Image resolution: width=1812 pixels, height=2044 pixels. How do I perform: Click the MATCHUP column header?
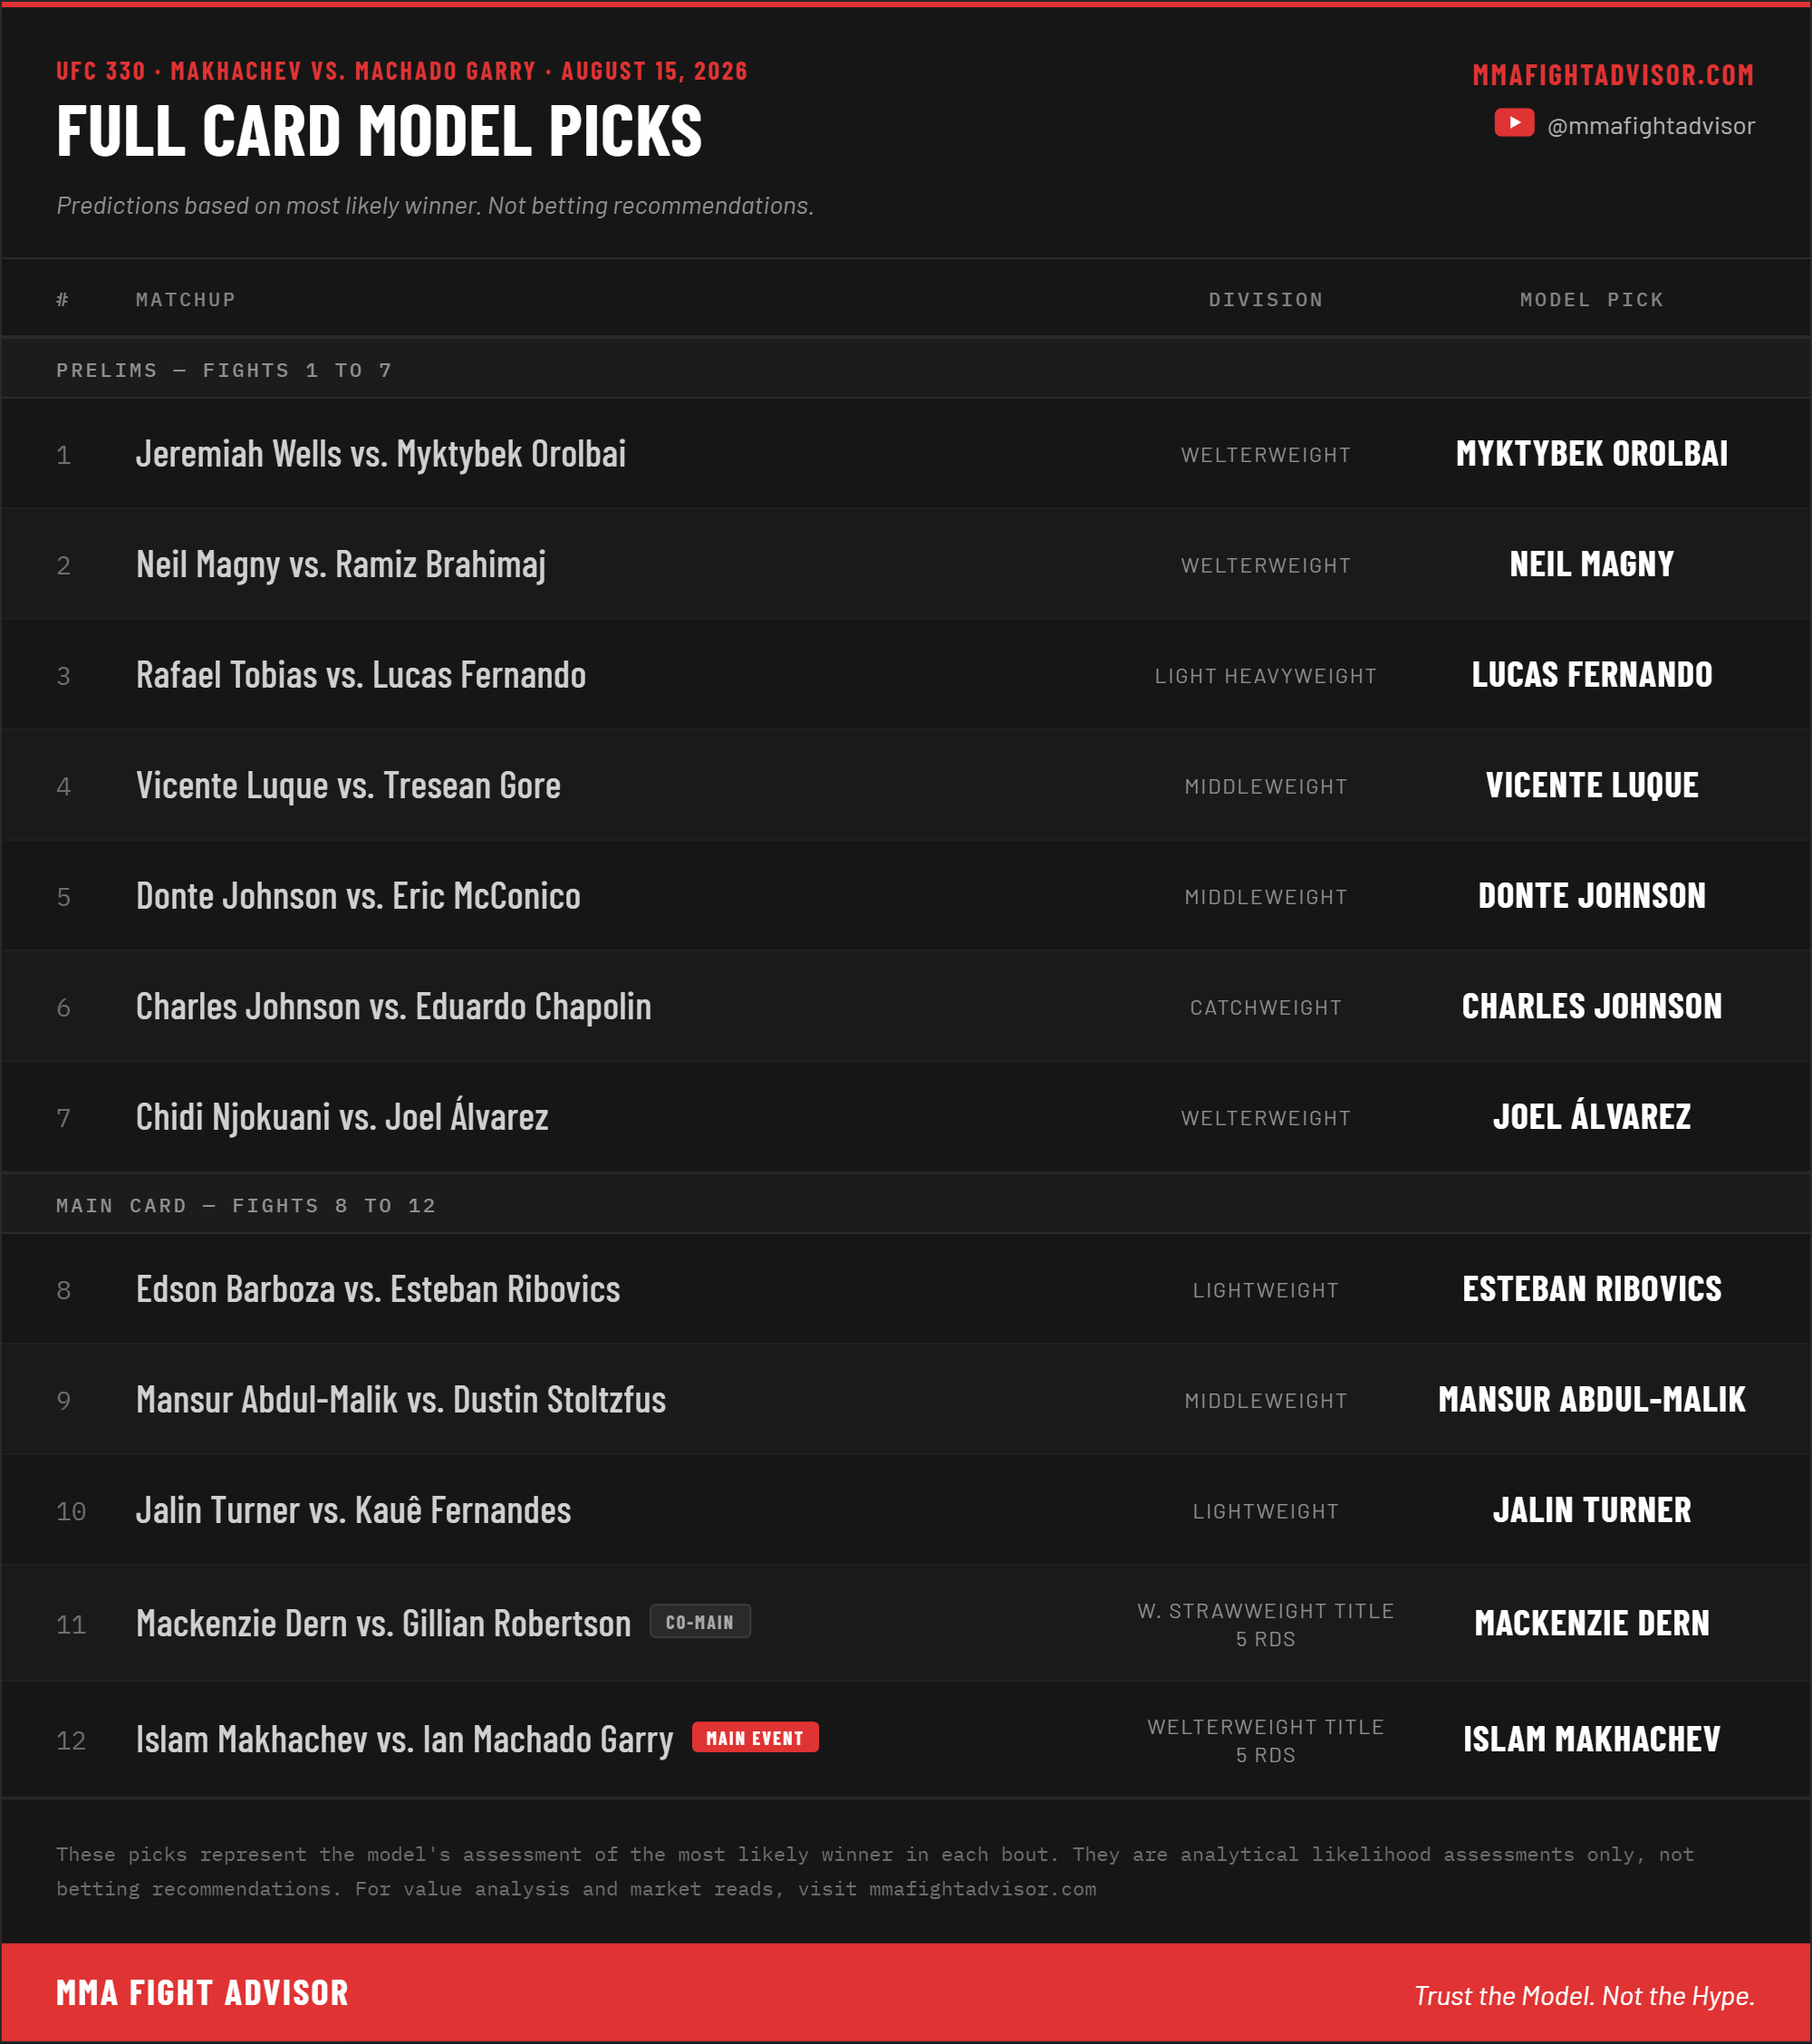click(x=186, y=300)
